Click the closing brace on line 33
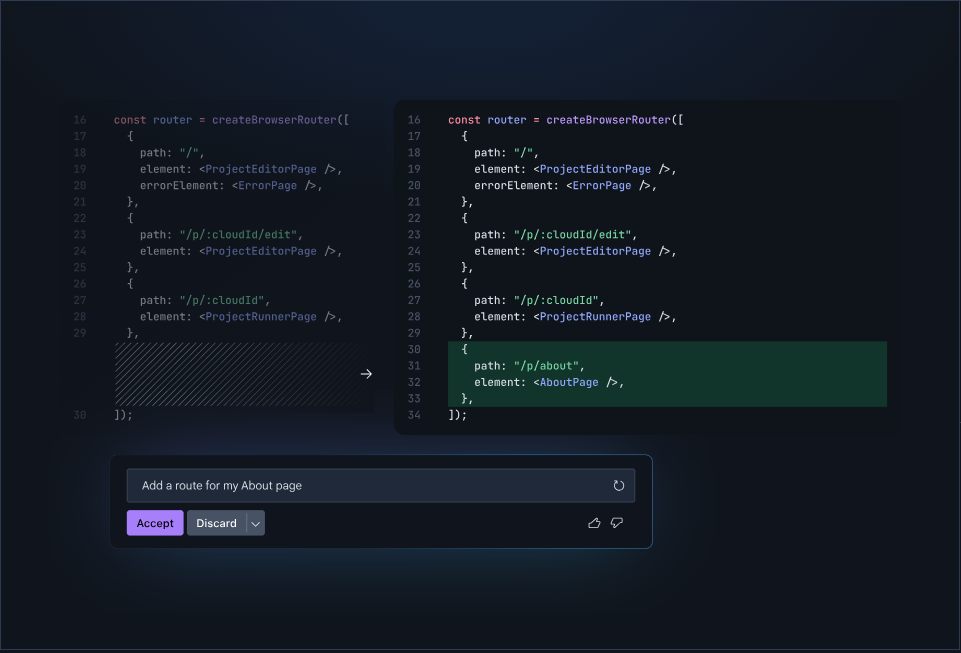The height and width of the screenshot is (653, 961). click(x=467, y=399)
